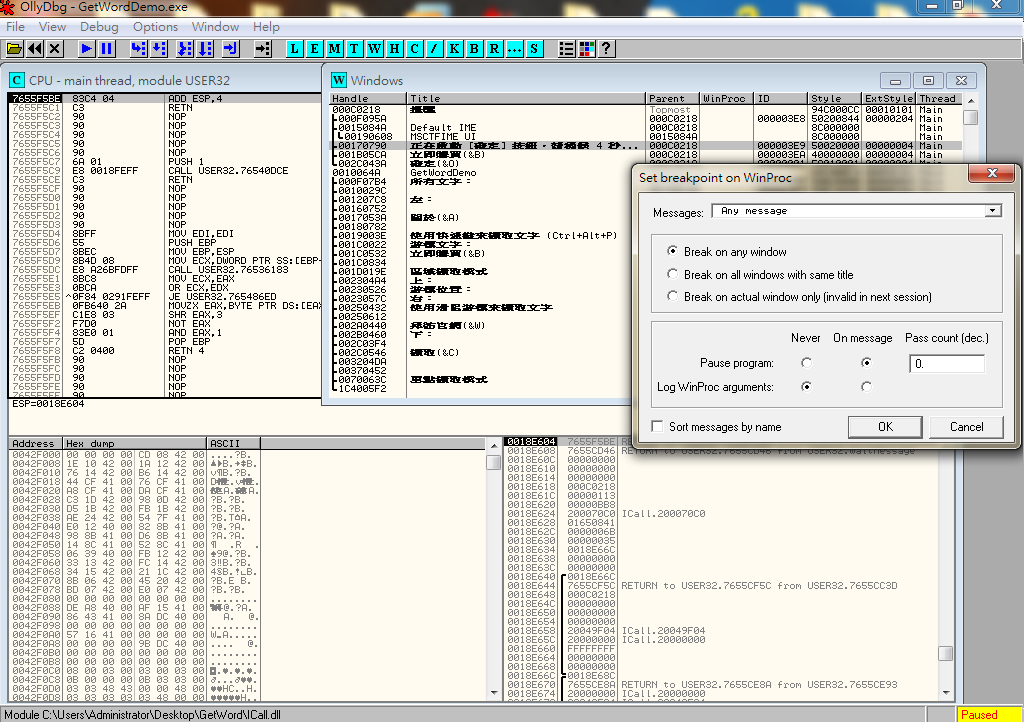1024x722 pixels.
Task: Click the Pass count input field
Action: coord(946,364)
